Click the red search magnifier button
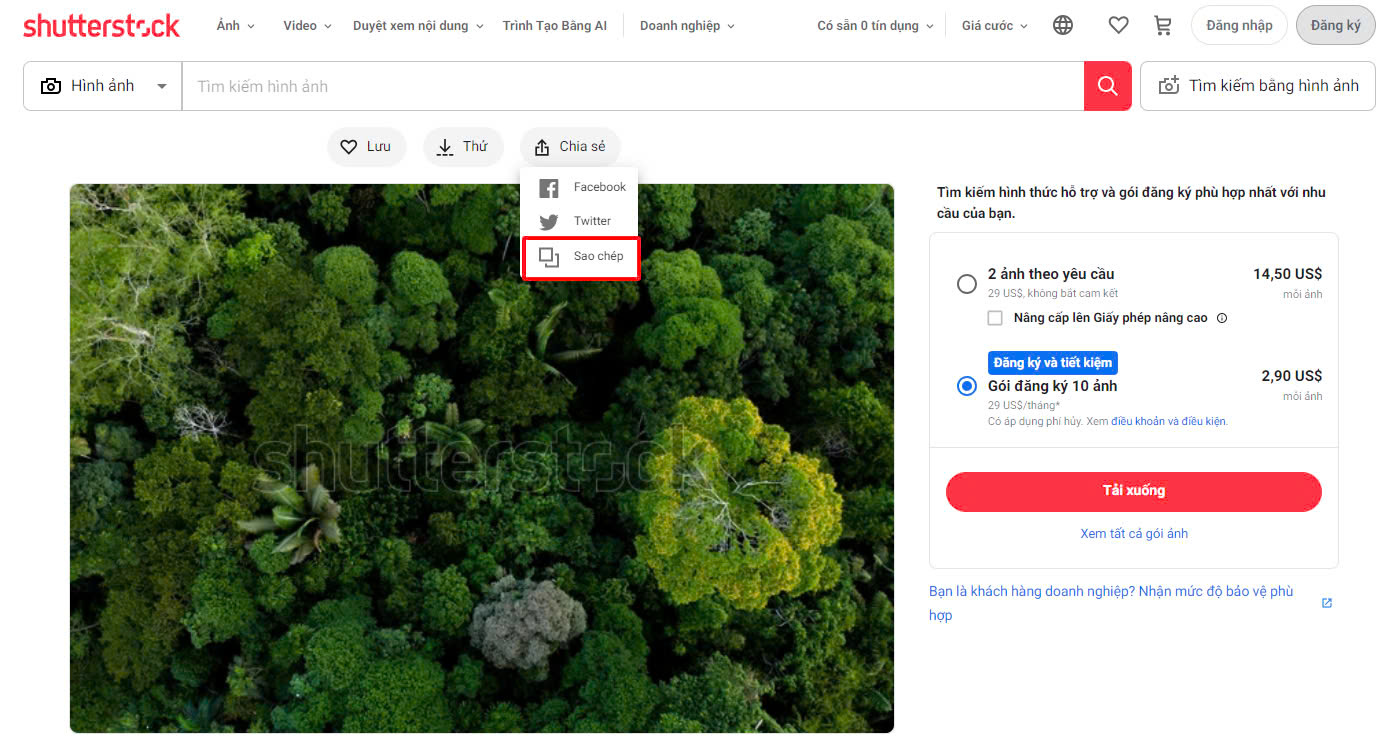 (x=1107, y=86)
